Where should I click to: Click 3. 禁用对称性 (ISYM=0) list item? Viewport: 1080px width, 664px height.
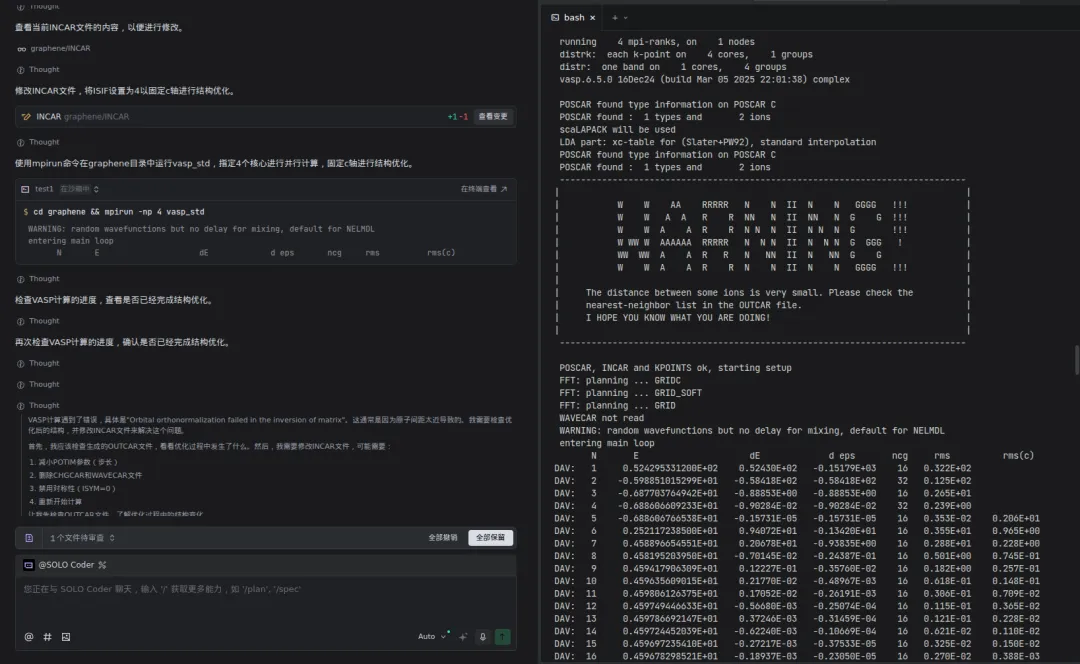[x=72, y=488]
